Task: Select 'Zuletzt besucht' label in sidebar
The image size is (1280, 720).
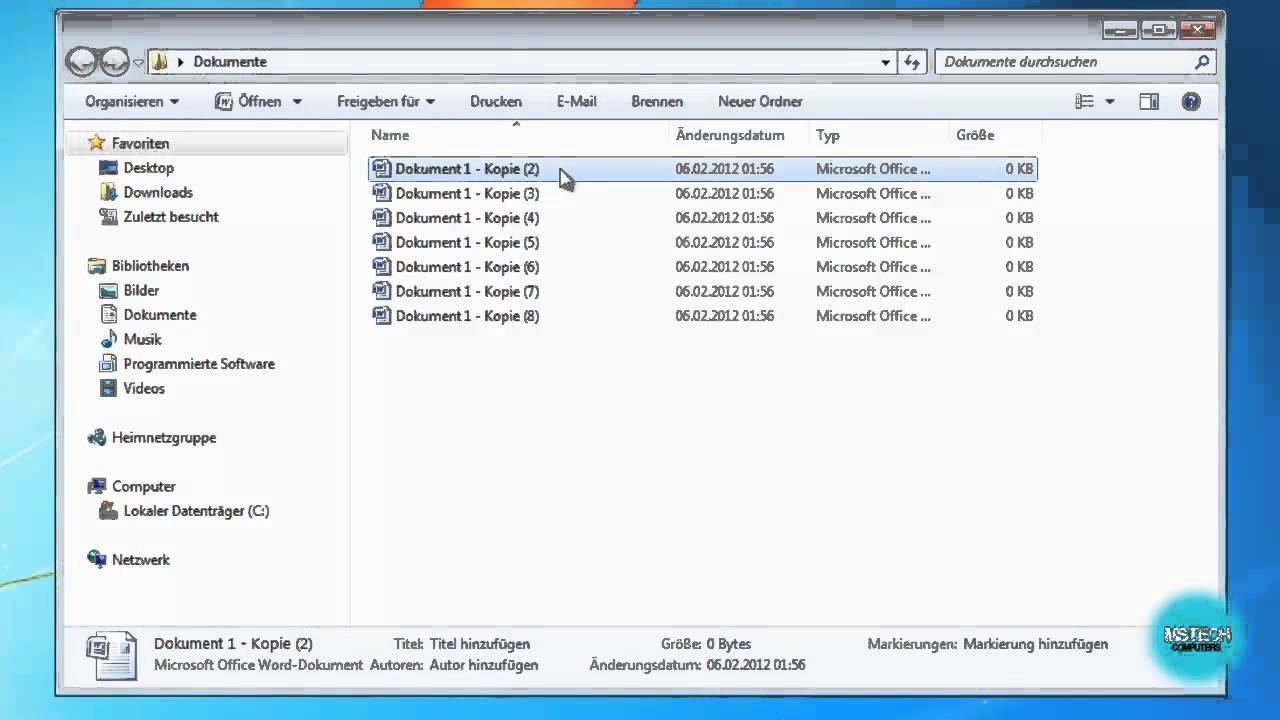Action: pyautogui.click(x=171, y=217)
